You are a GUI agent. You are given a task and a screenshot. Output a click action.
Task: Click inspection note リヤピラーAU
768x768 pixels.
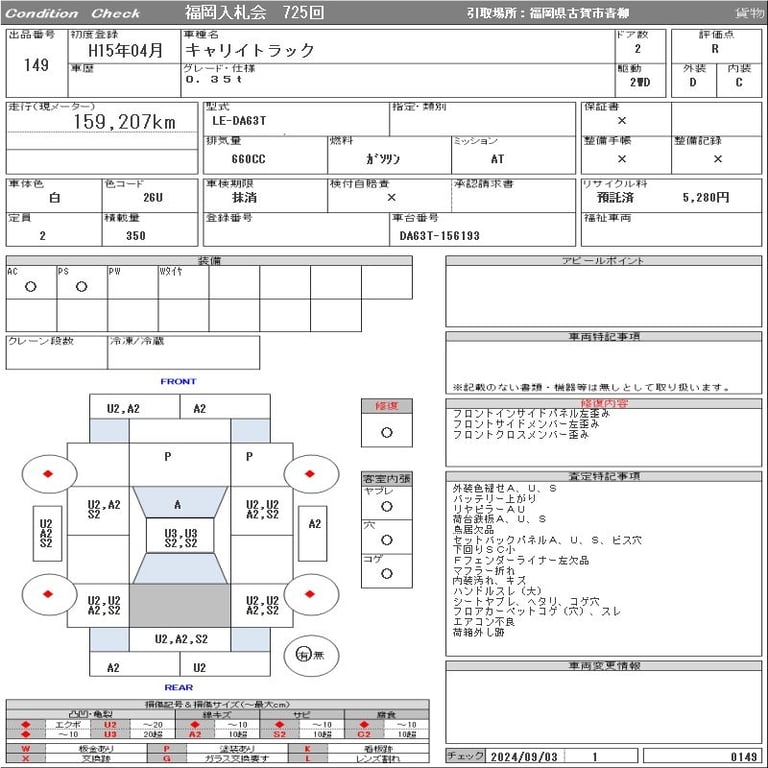(x=488, y=509)
